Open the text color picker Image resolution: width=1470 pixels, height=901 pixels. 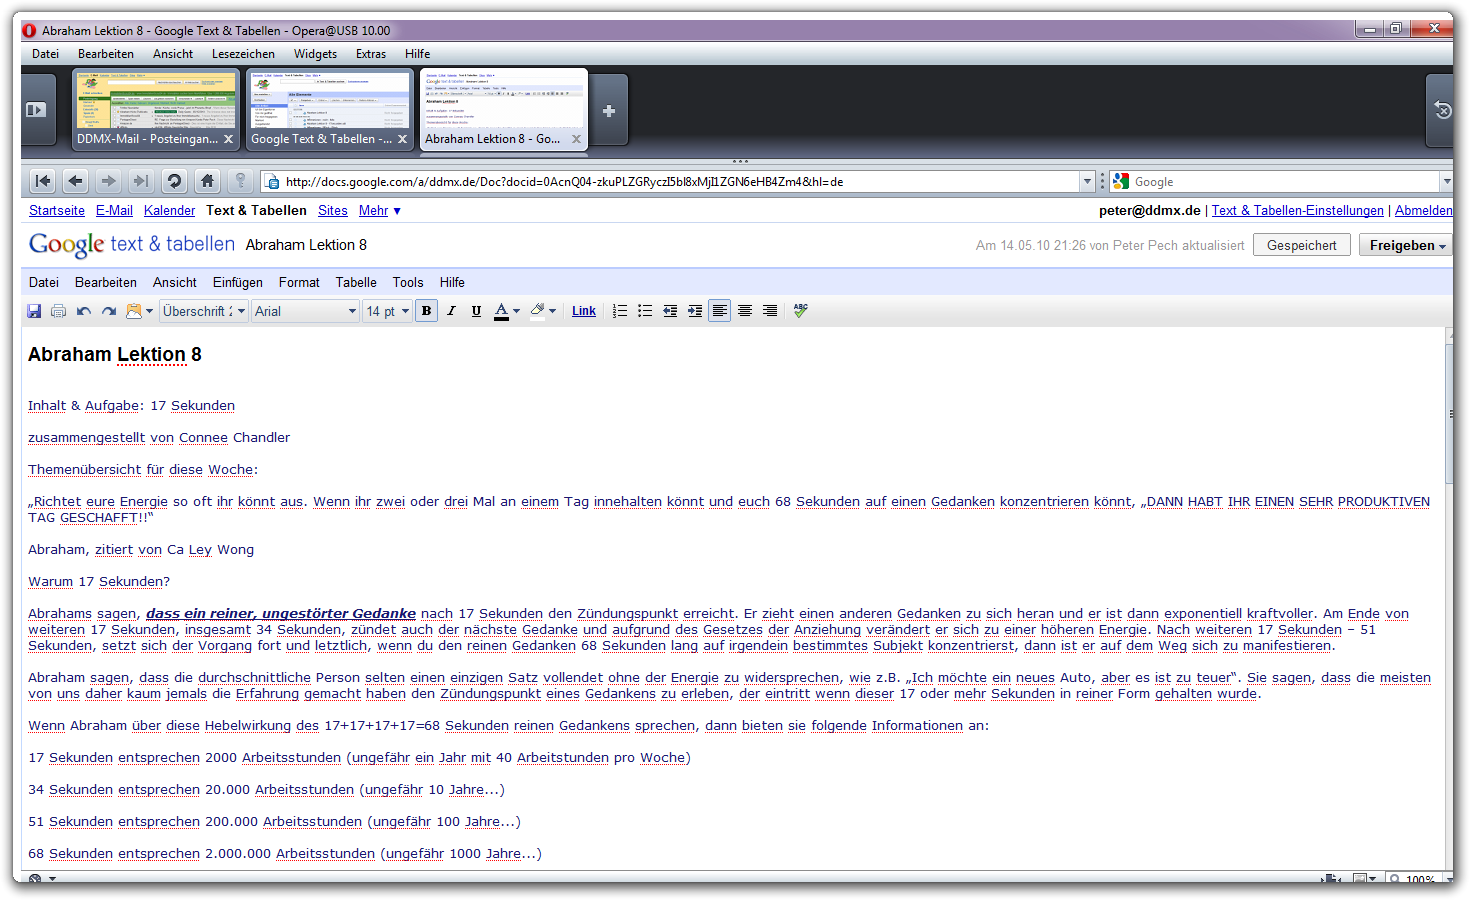click(507, 311)
